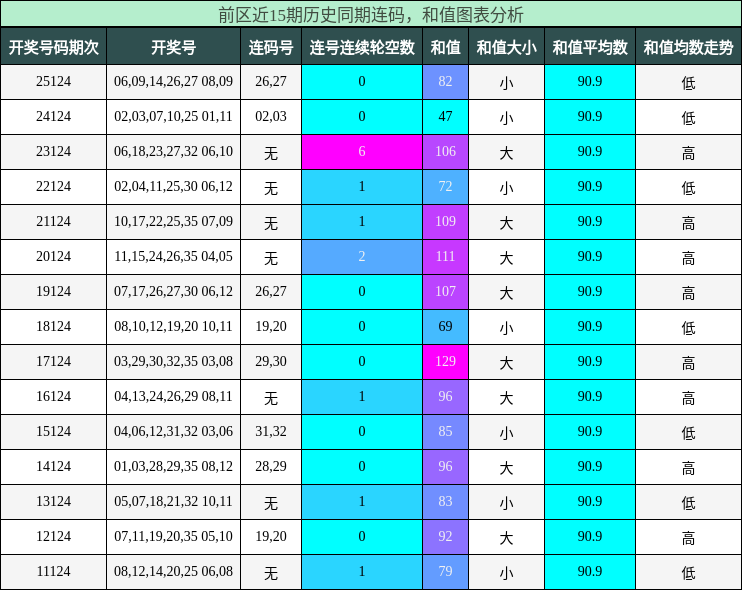This screenshot has width=742, height=590.
Task: Select draw numbers 08,10,12,19,20 10,11
Action: [174, 326]
